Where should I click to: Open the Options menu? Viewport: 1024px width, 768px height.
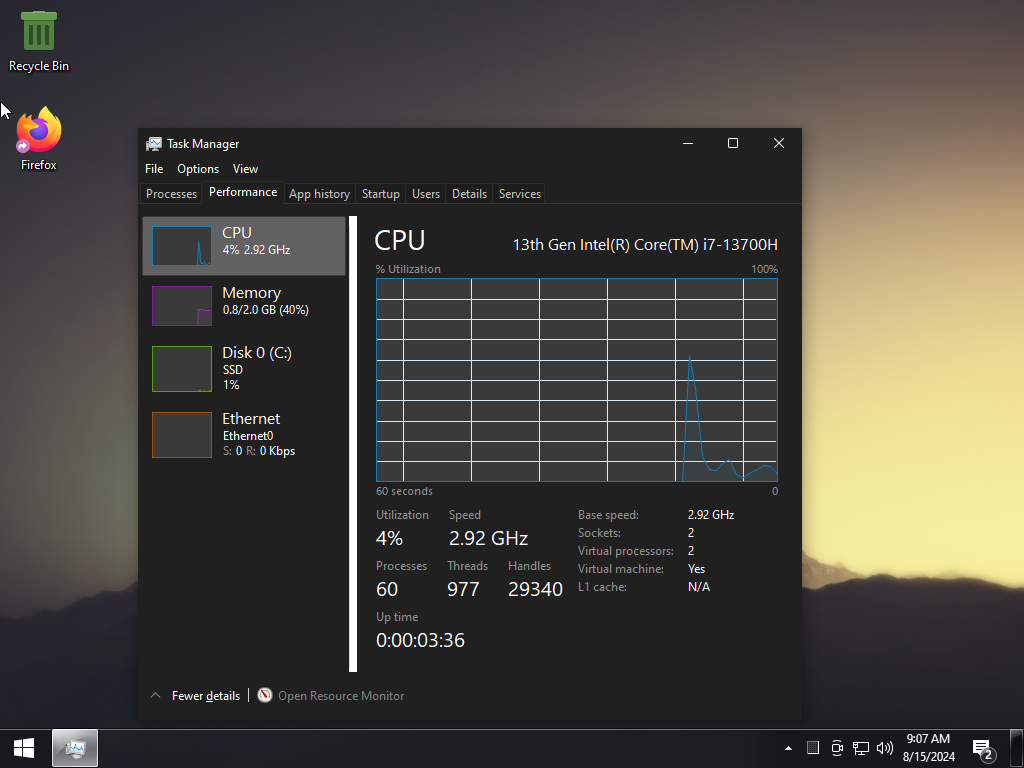point(198,169)
